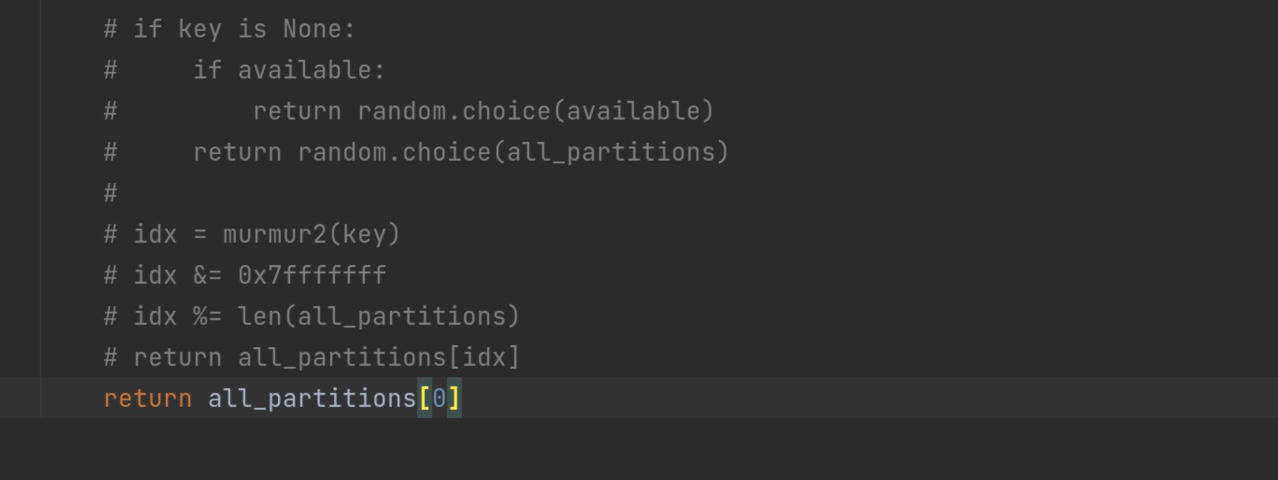
Task: Click the commented line '# if key is None:'
Action: point(229,29)
